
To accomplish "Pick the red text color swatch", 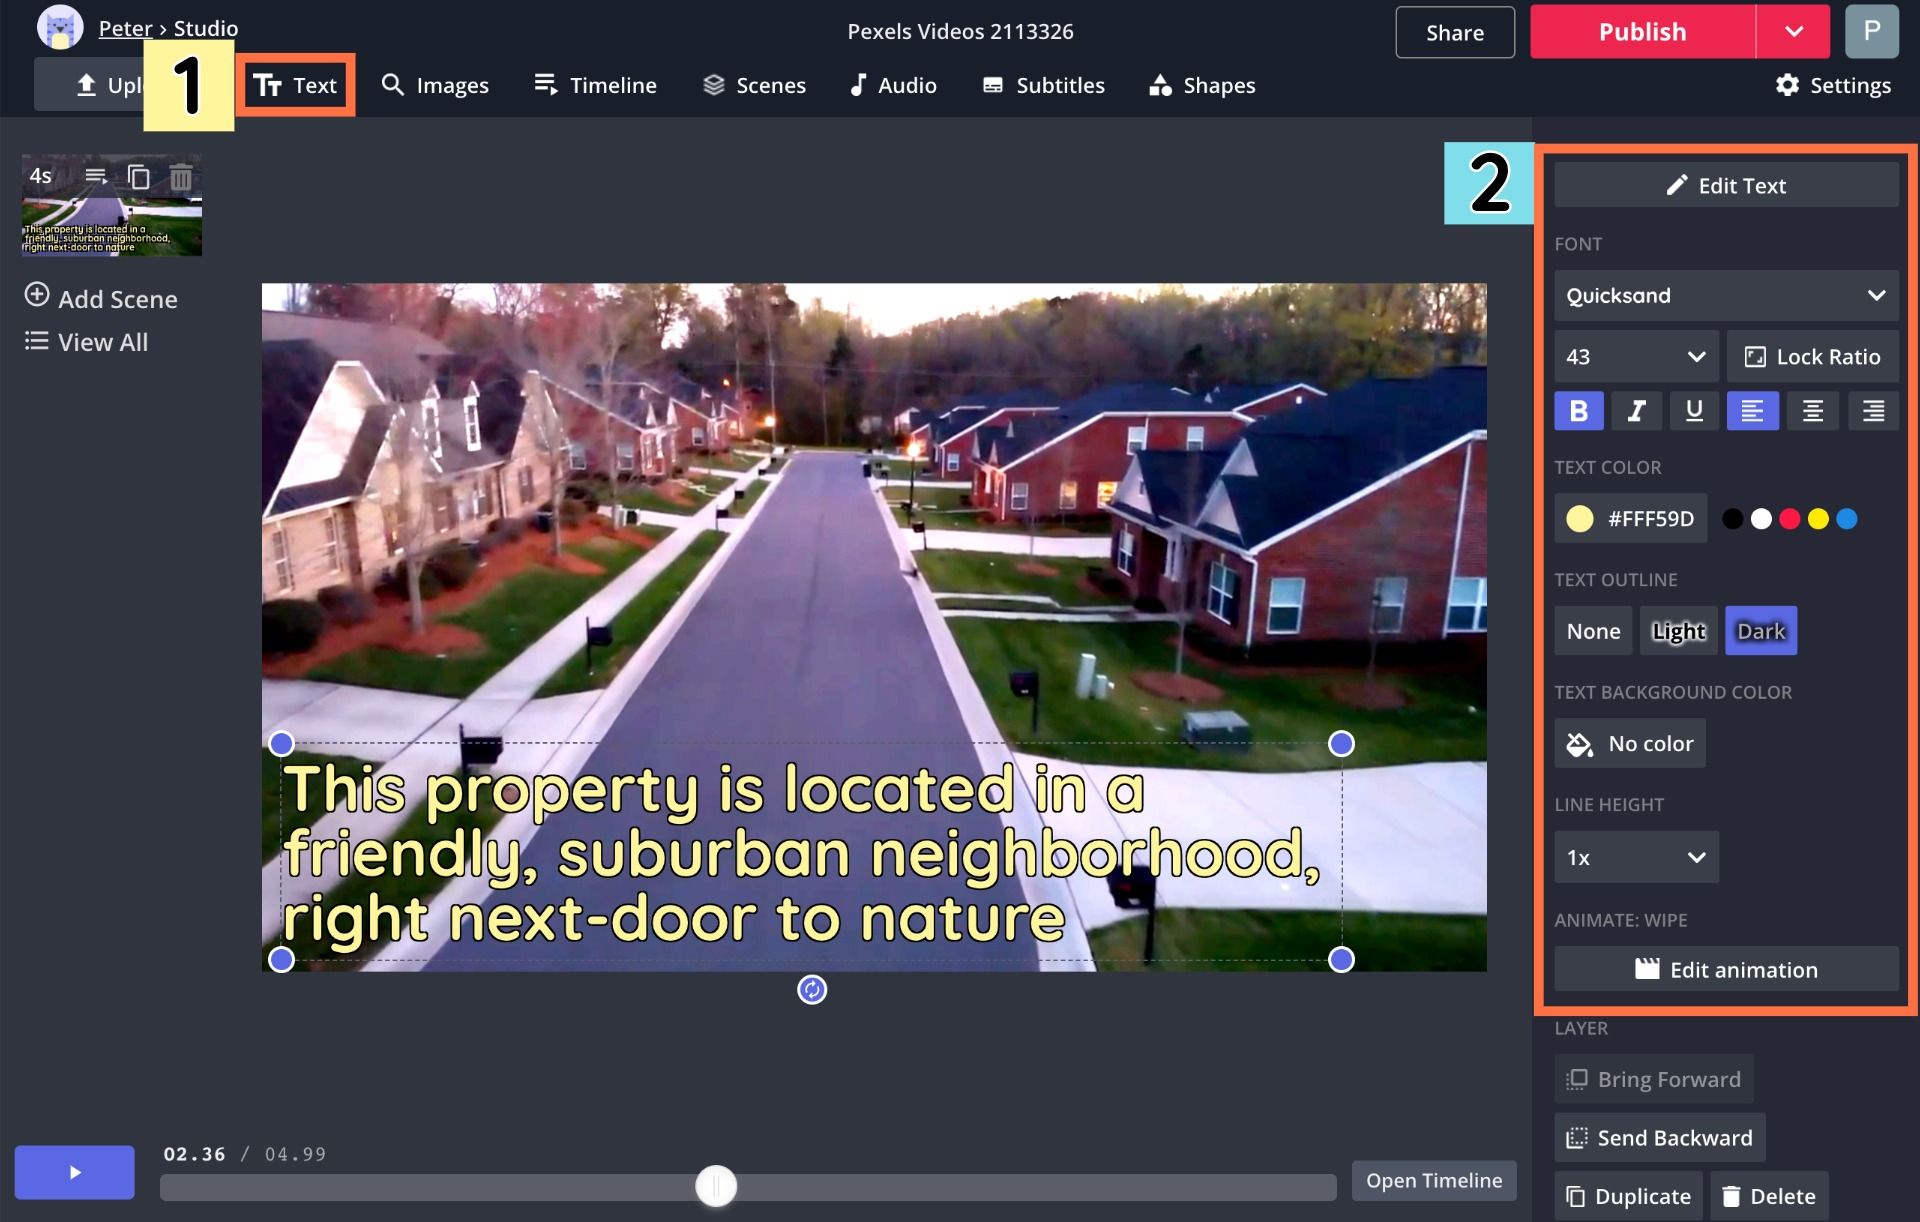I will click(1790, 519).
